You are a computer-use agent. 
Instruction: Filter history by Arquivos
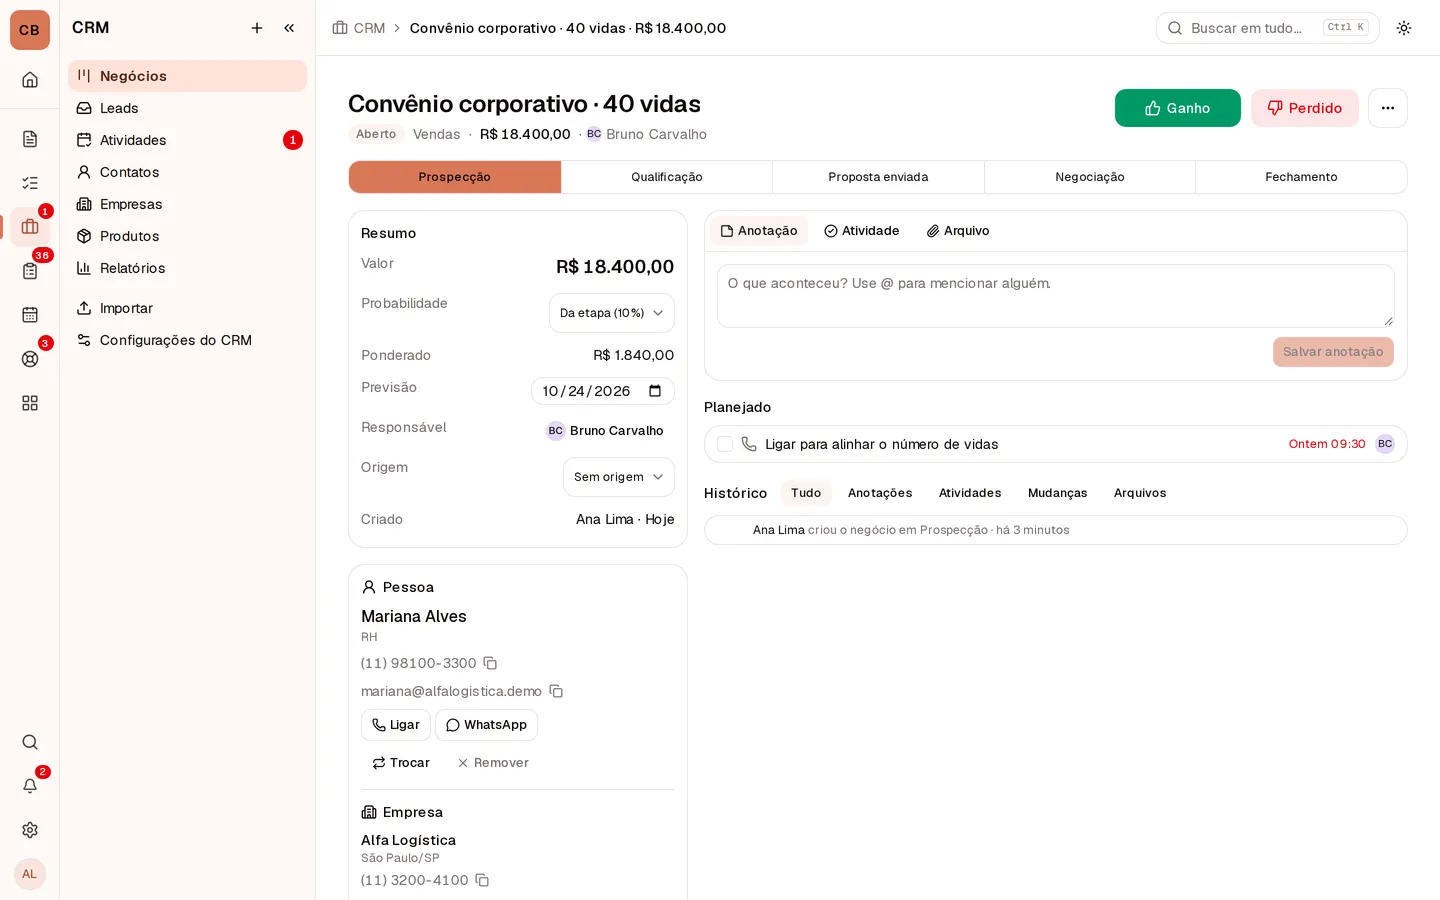(1140, 493)
